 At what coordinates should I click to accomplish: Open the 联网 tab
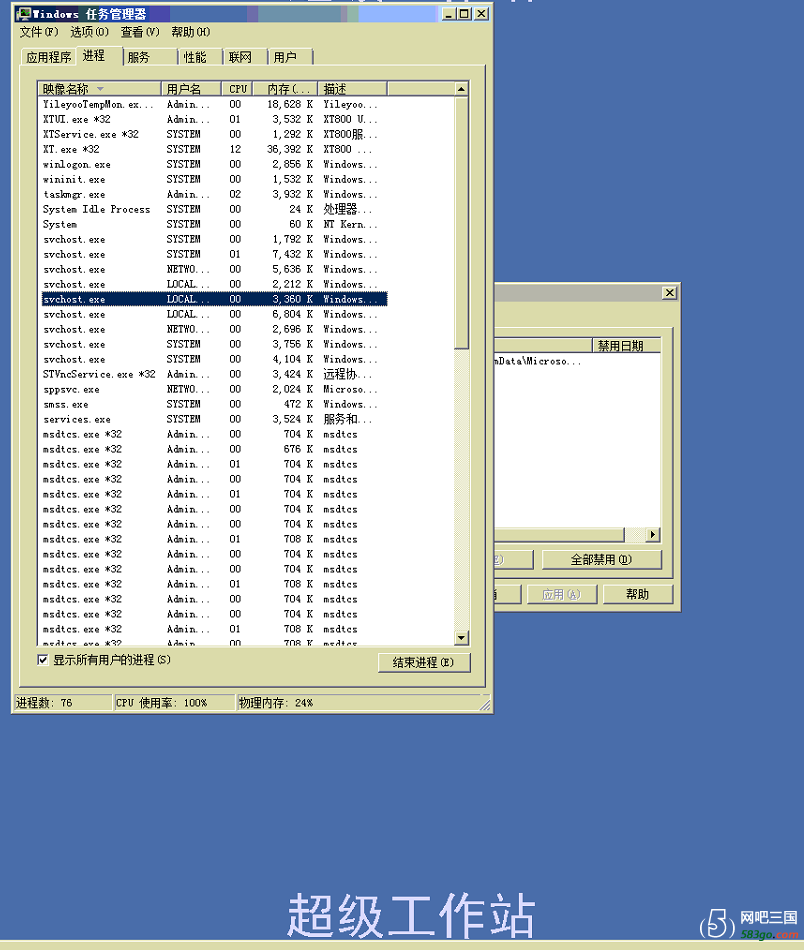[245, 57]
